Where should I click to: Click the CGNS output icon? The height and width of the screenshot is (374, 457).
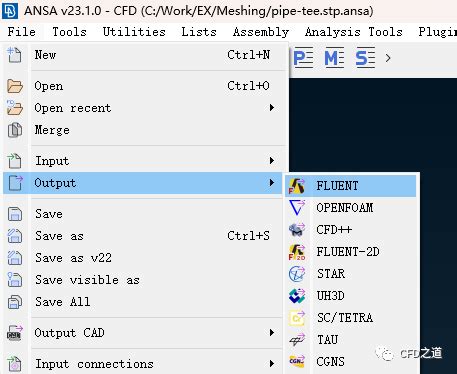click(x=297, y=362)
